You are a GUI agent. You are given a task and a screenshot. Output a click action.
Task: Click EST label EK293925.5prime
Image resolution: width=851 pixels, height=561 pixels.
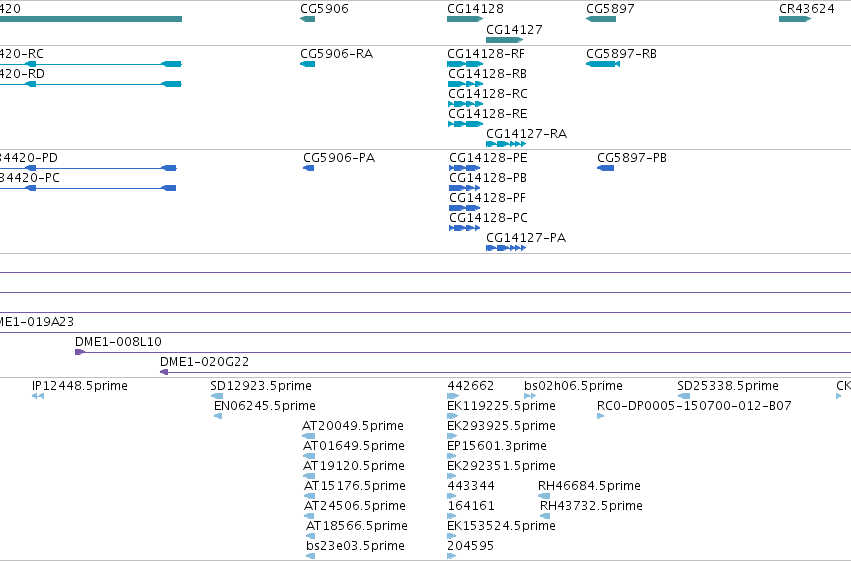pos(501,426)
